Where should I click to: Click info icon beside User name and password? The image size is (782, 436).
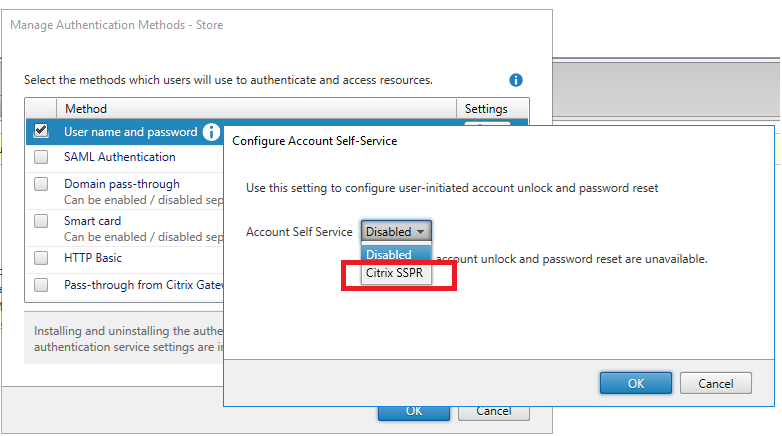tap(211, 132)
